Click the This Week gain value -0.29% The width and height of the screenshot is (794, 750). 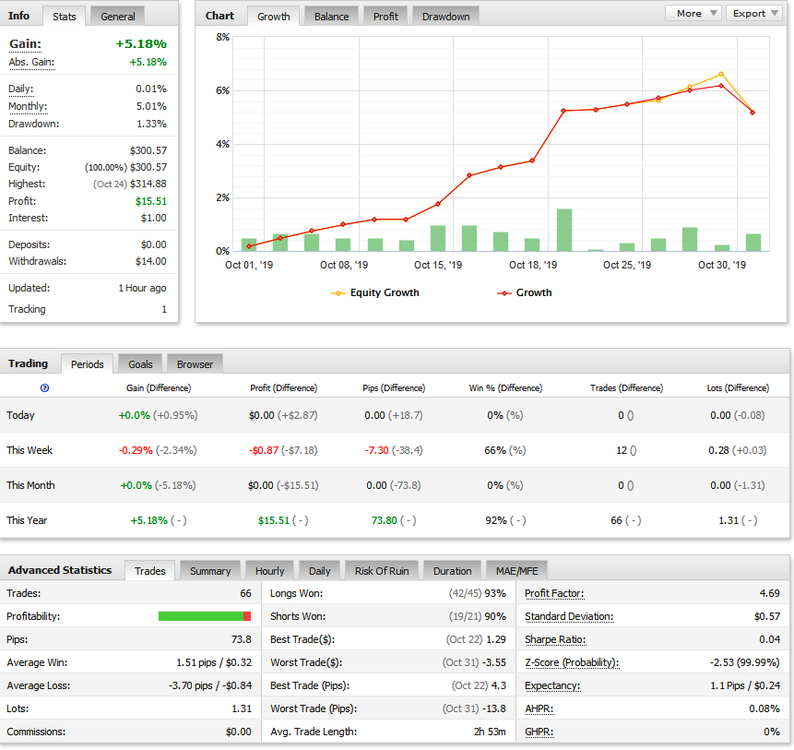(135, 450)
